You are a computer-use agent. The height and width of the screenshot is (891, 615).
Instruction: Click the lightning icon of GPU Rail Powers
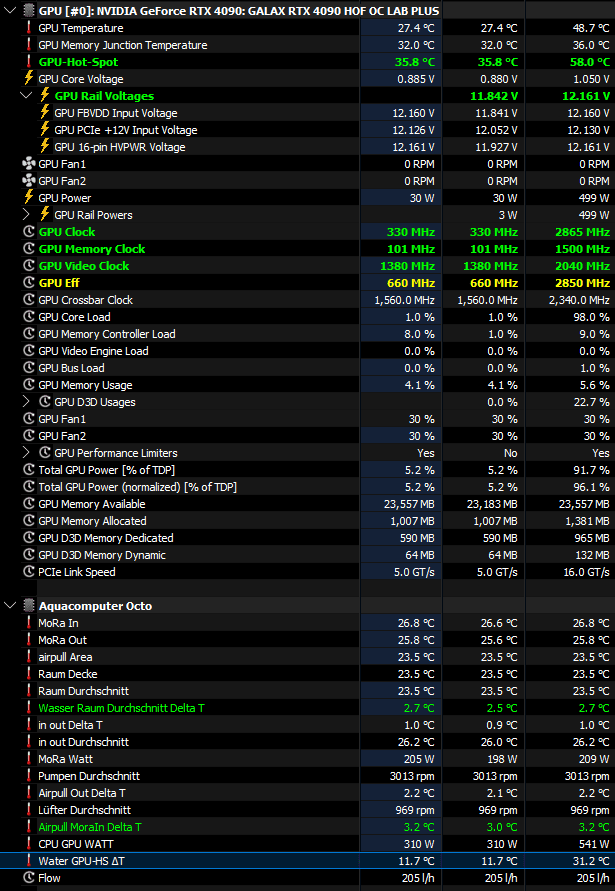[45, 215]
